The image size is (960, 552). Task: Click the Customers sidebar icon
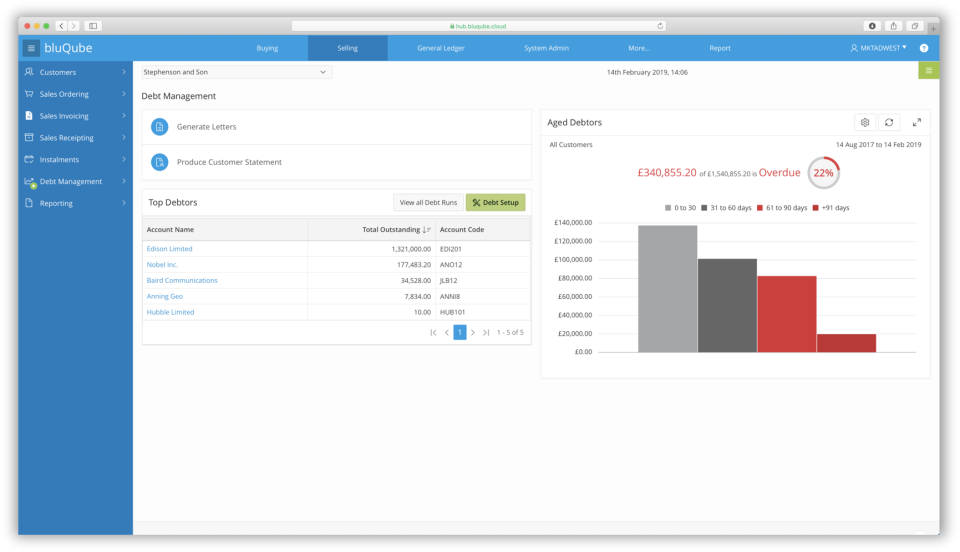coord(29,72)
